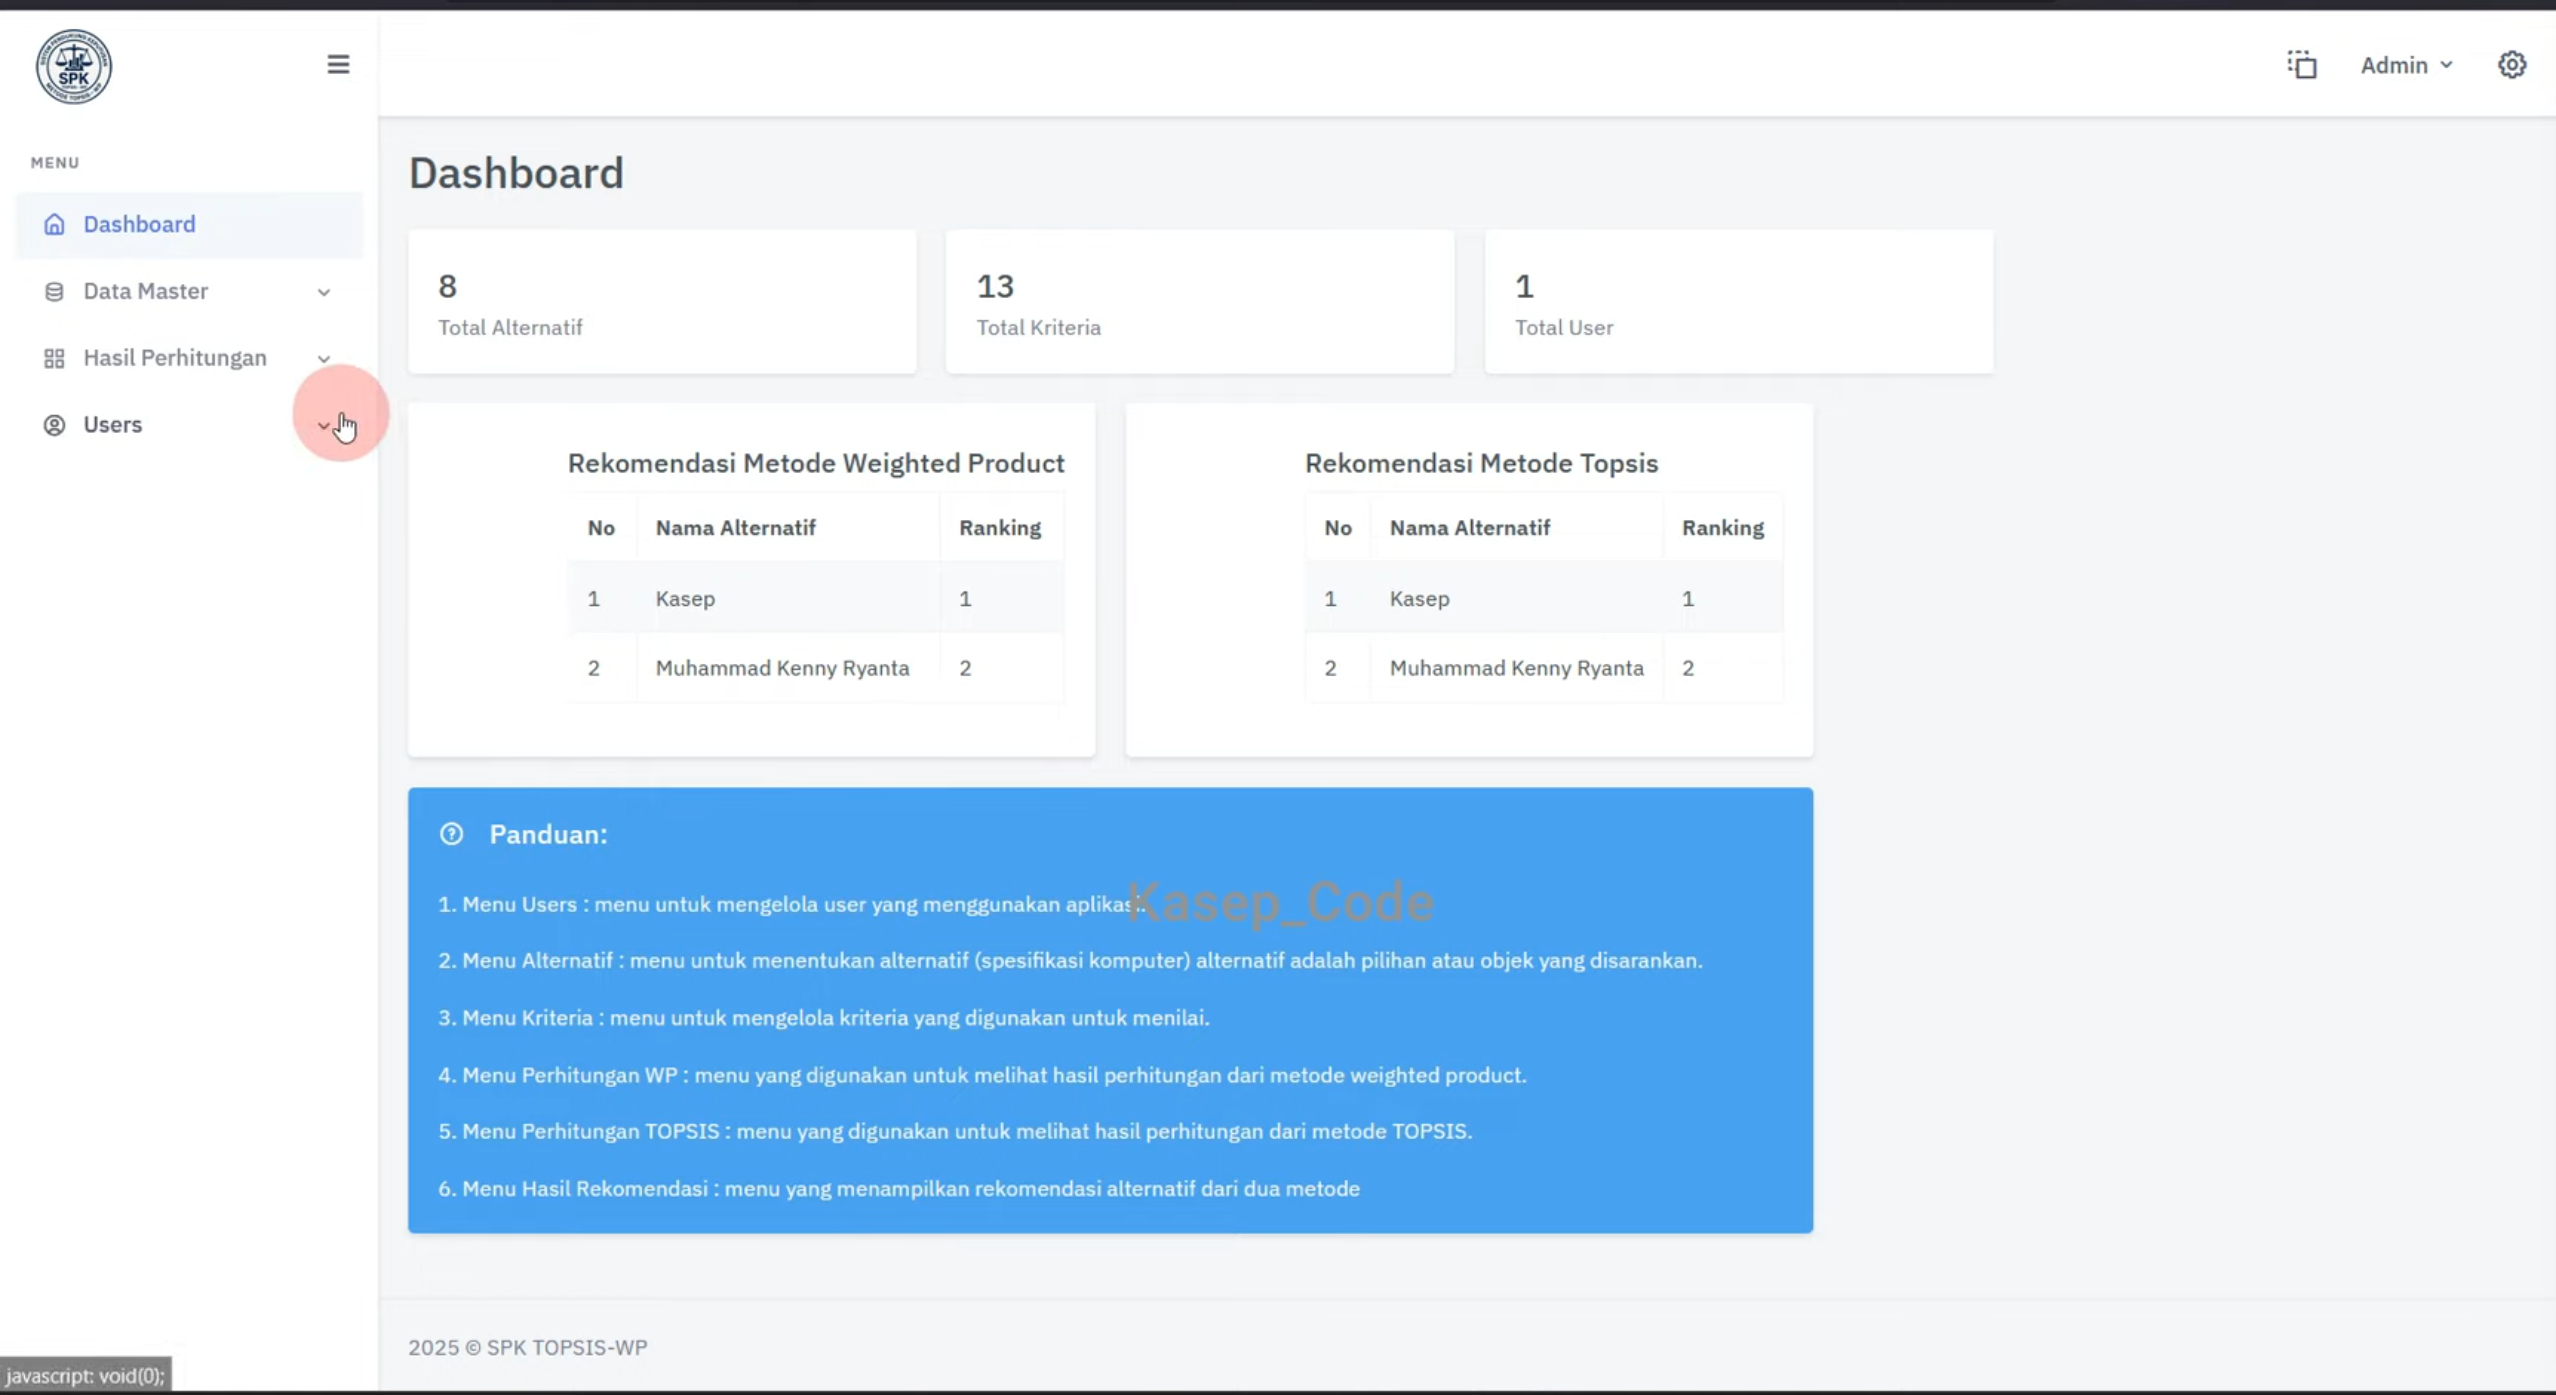This screenshot has height=1395, width=2556.
Task: Select the Total Alternatif card showing 8
Action: pyautogui.click(x=662, y=302)
